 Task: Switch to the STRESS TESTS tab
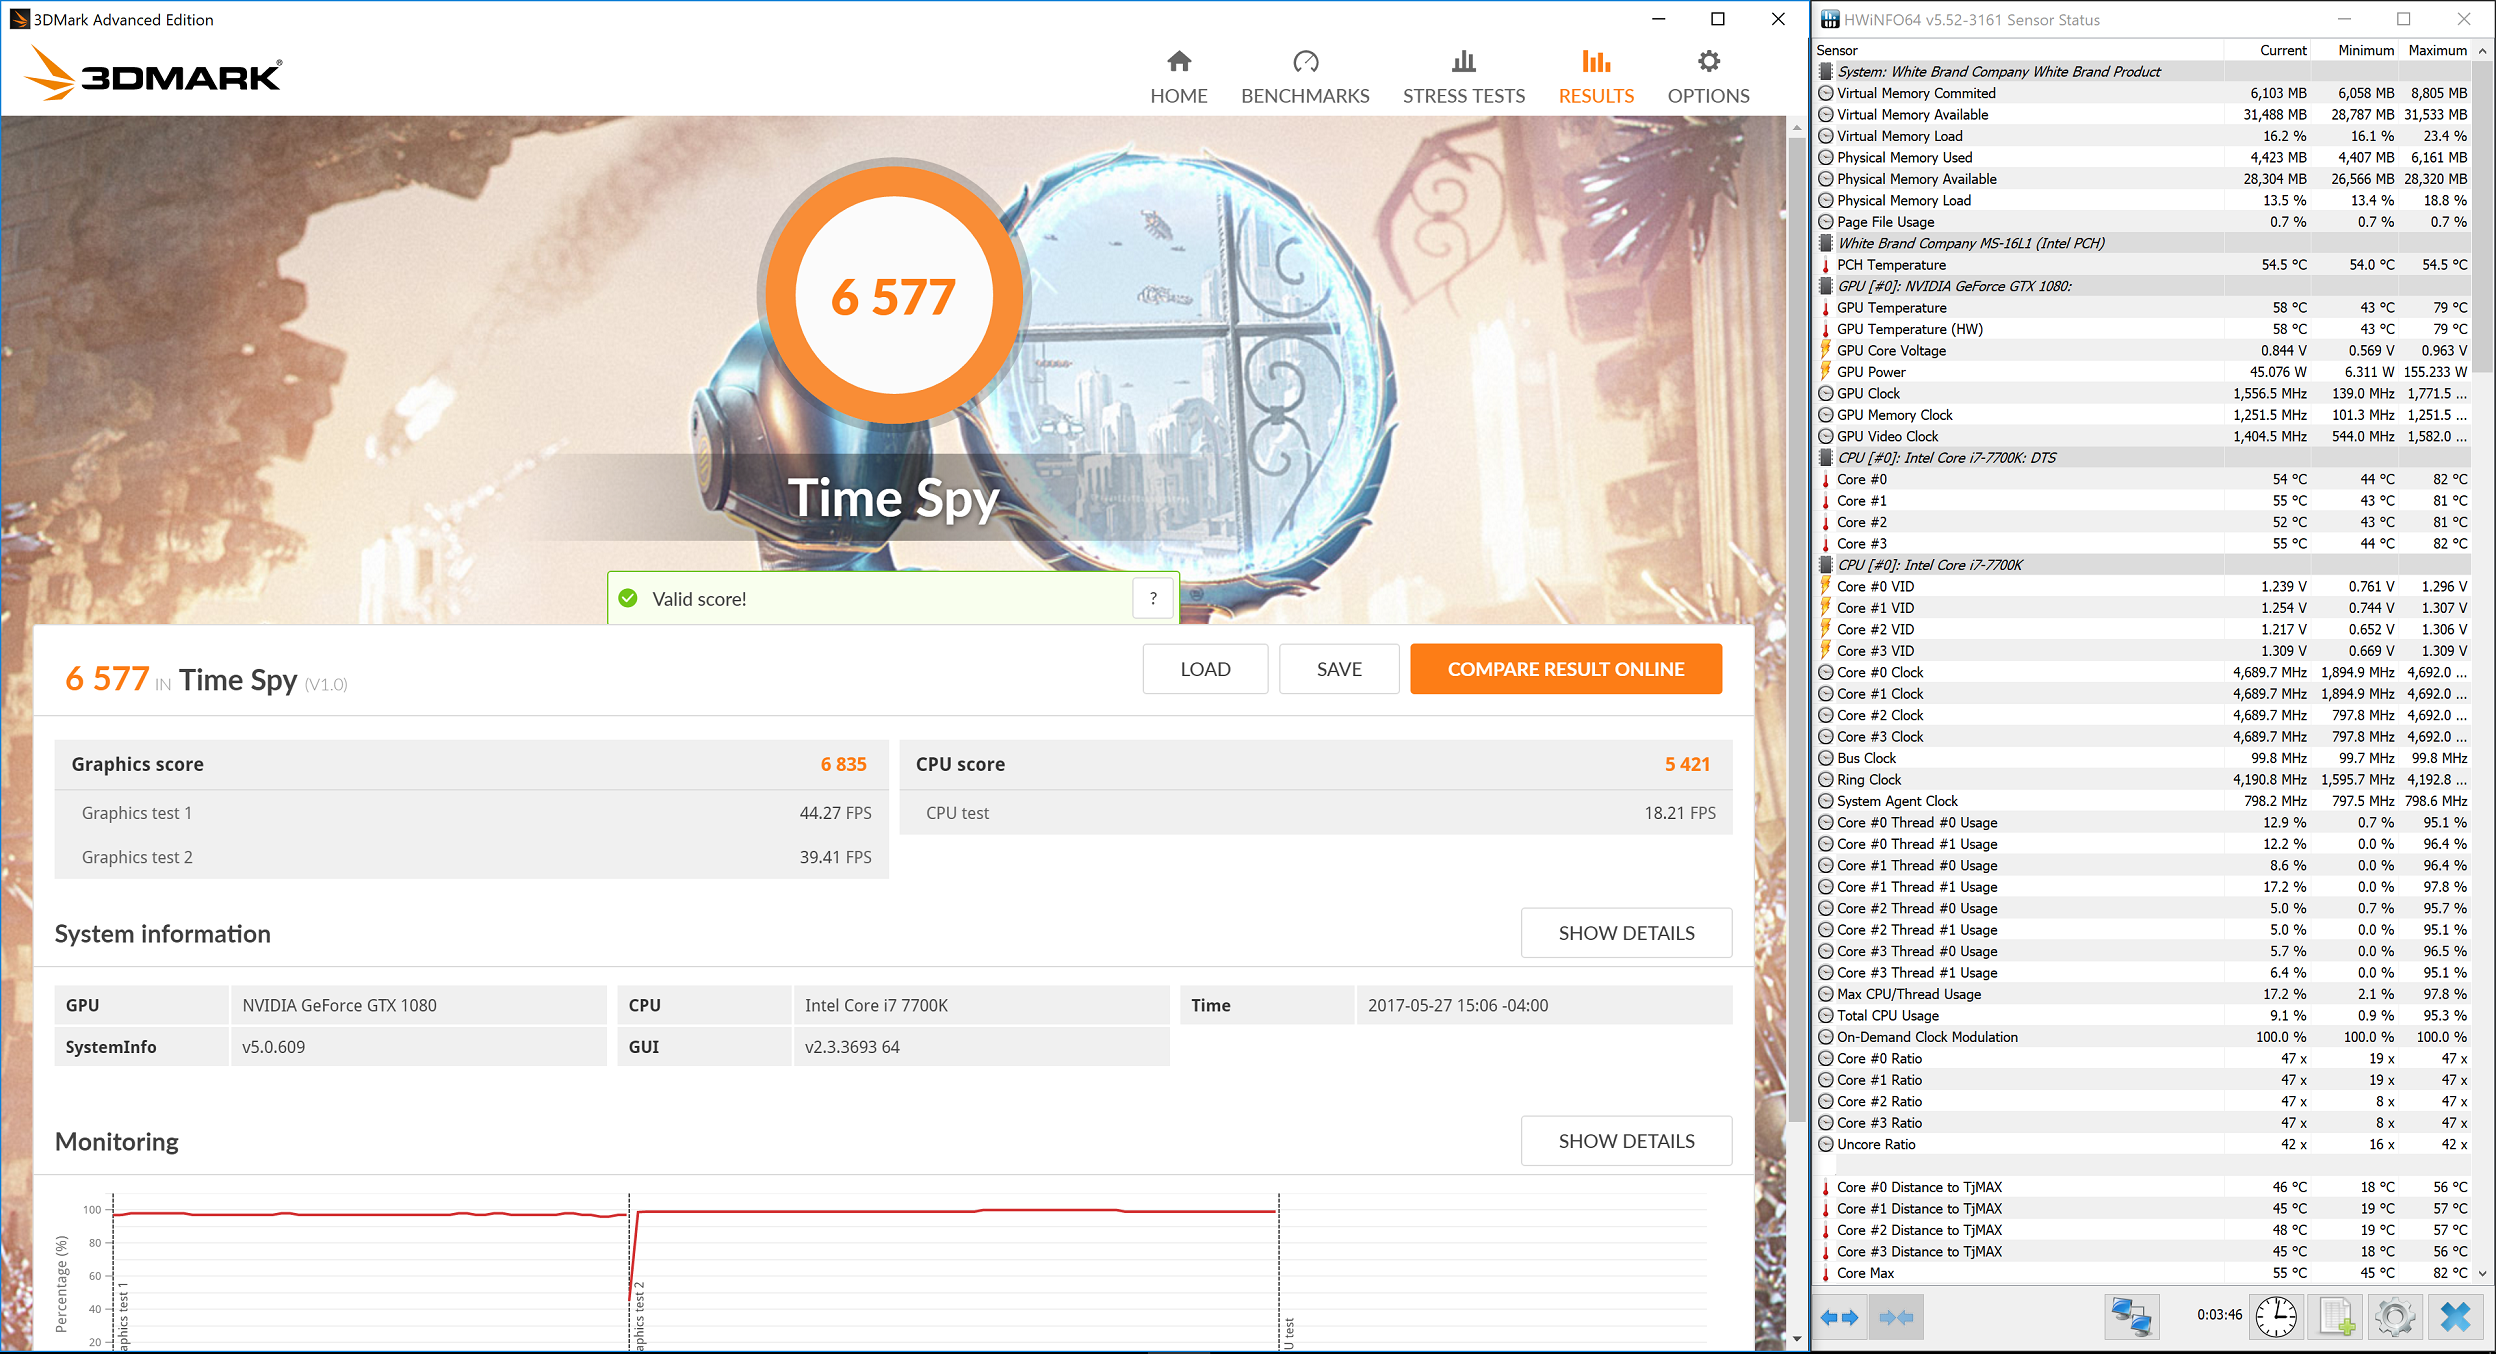point(1463,78)
